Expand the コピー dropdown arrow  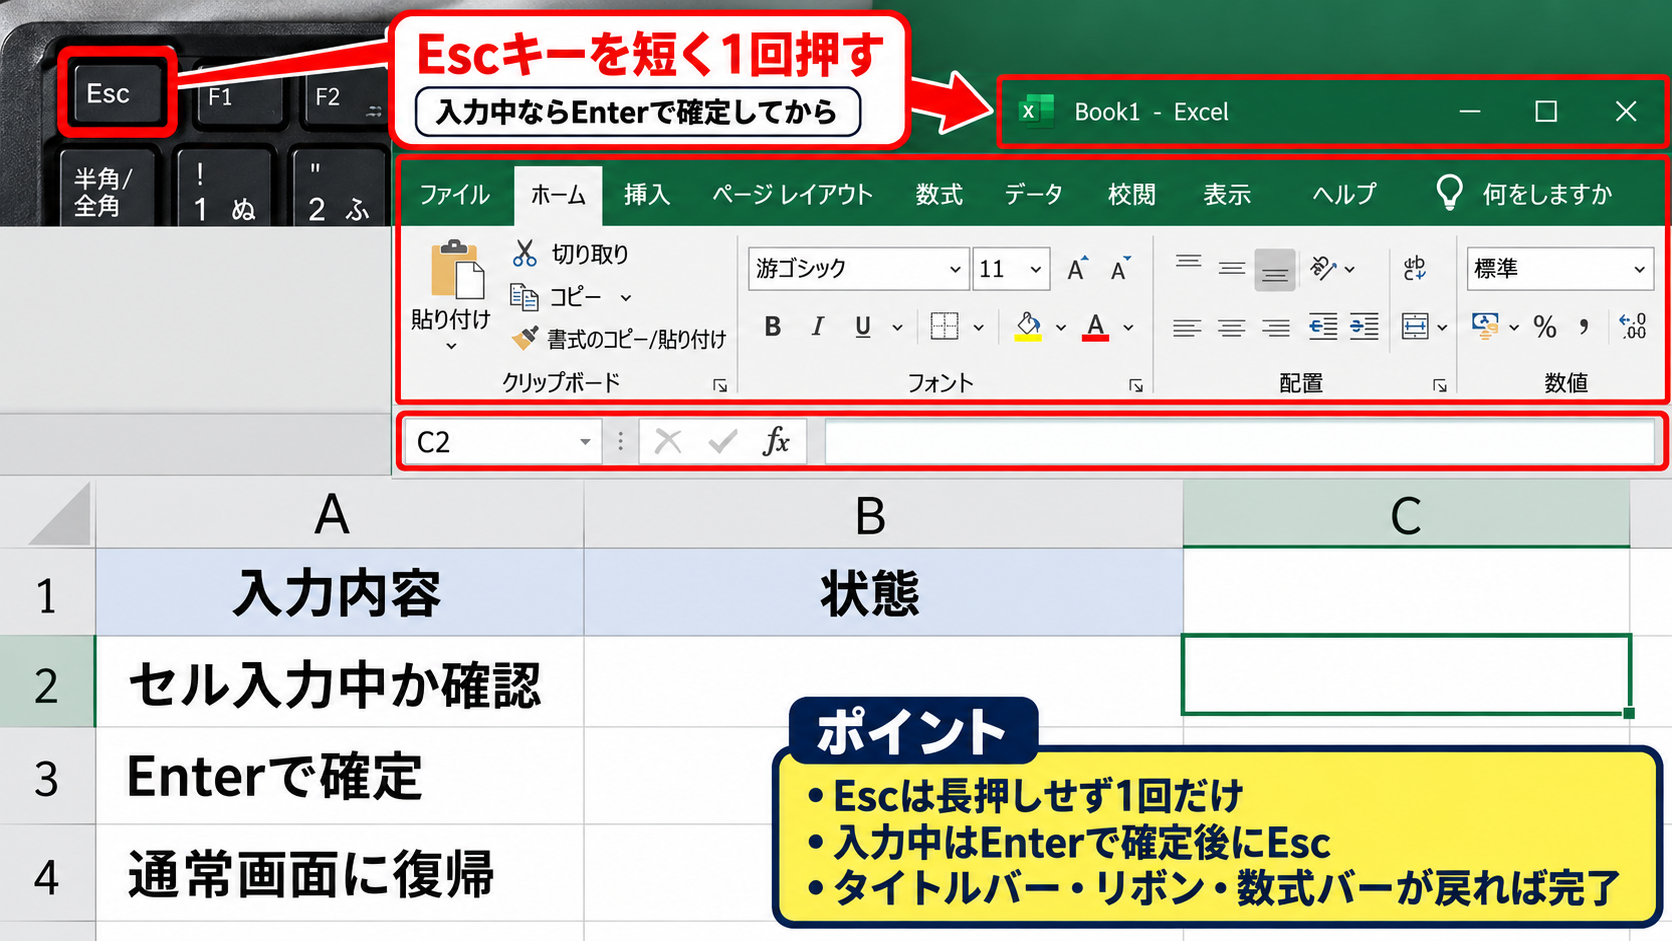pyautogui.click(x=626, y=298)
